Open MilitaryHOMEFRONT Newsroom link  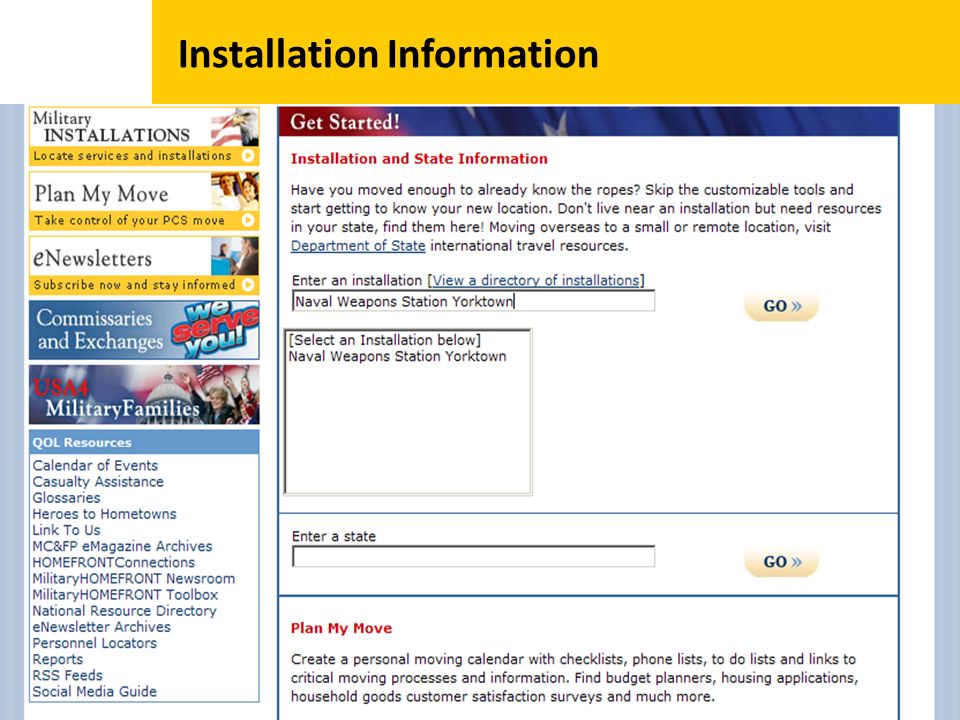point(133,579)
